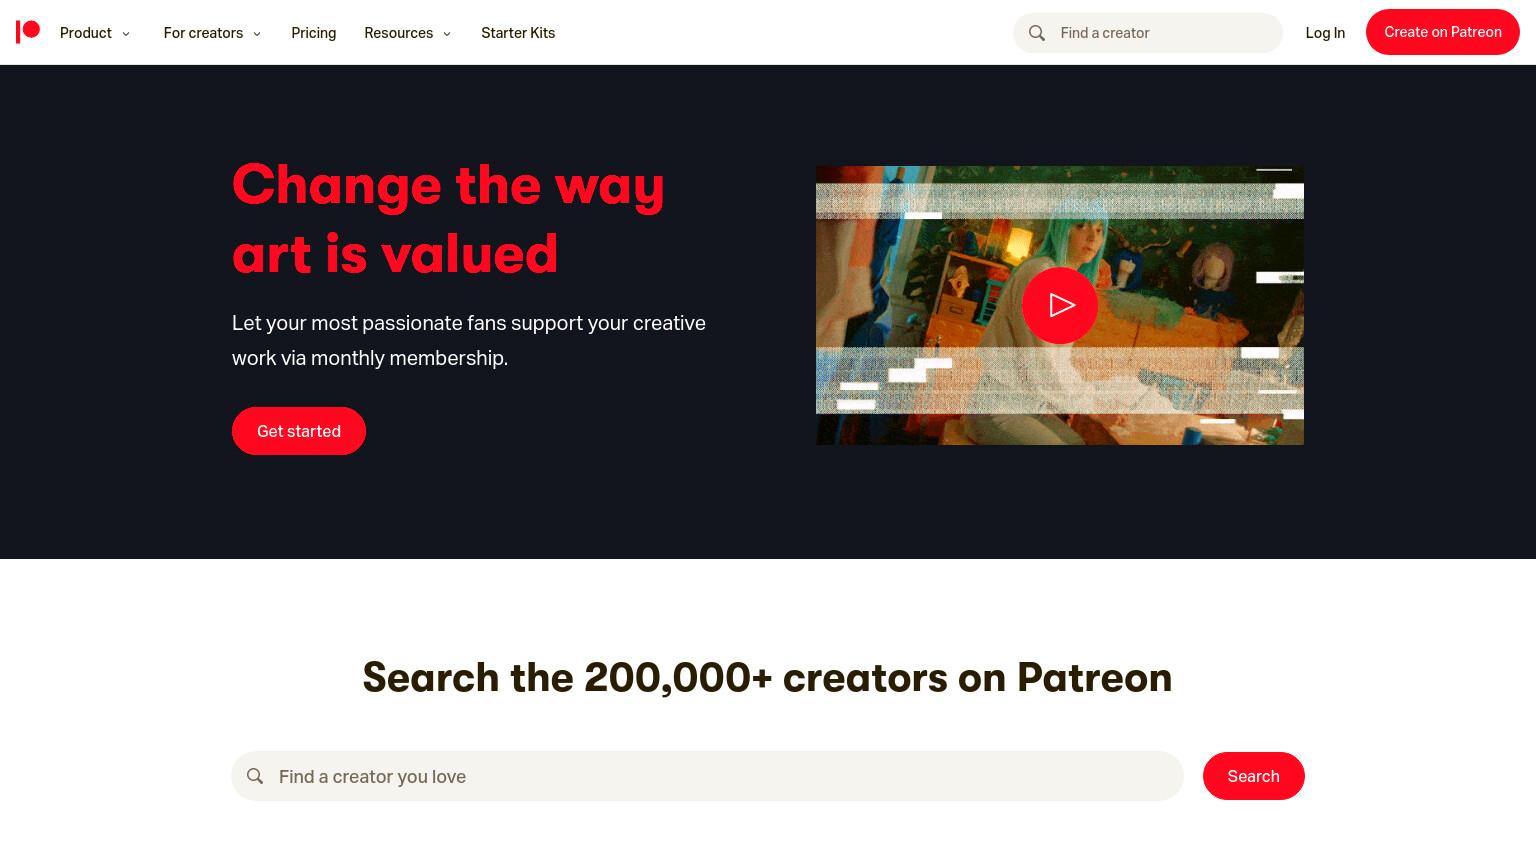Open the Resources menu label
Image resolution: width=1536 pixels, height=864 pixels.
click(399, 33)
